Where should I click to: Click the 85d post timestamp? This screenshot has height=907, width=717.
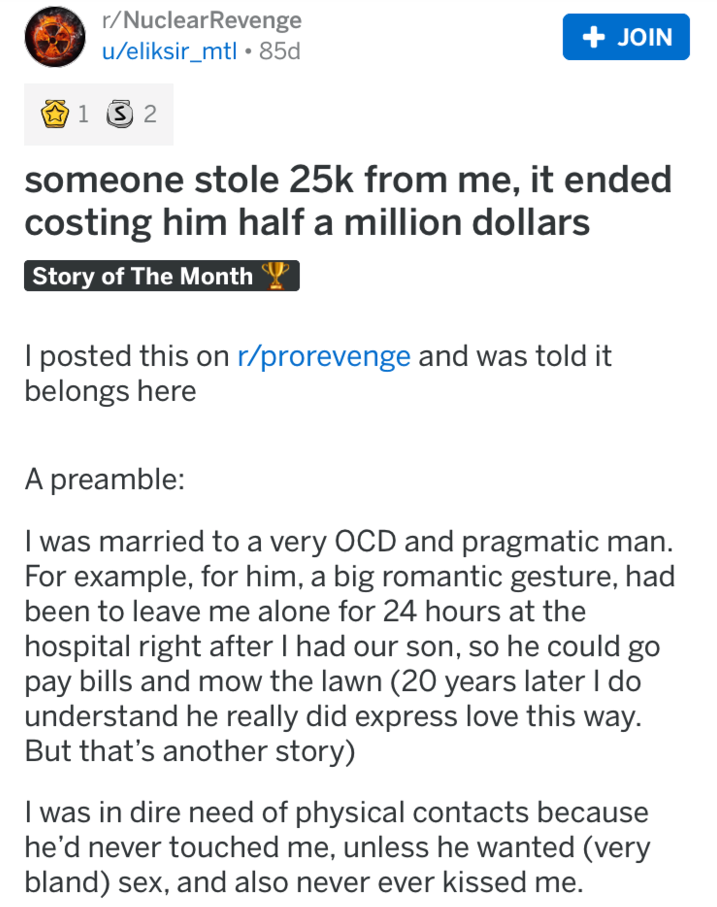tap(279, 51)
